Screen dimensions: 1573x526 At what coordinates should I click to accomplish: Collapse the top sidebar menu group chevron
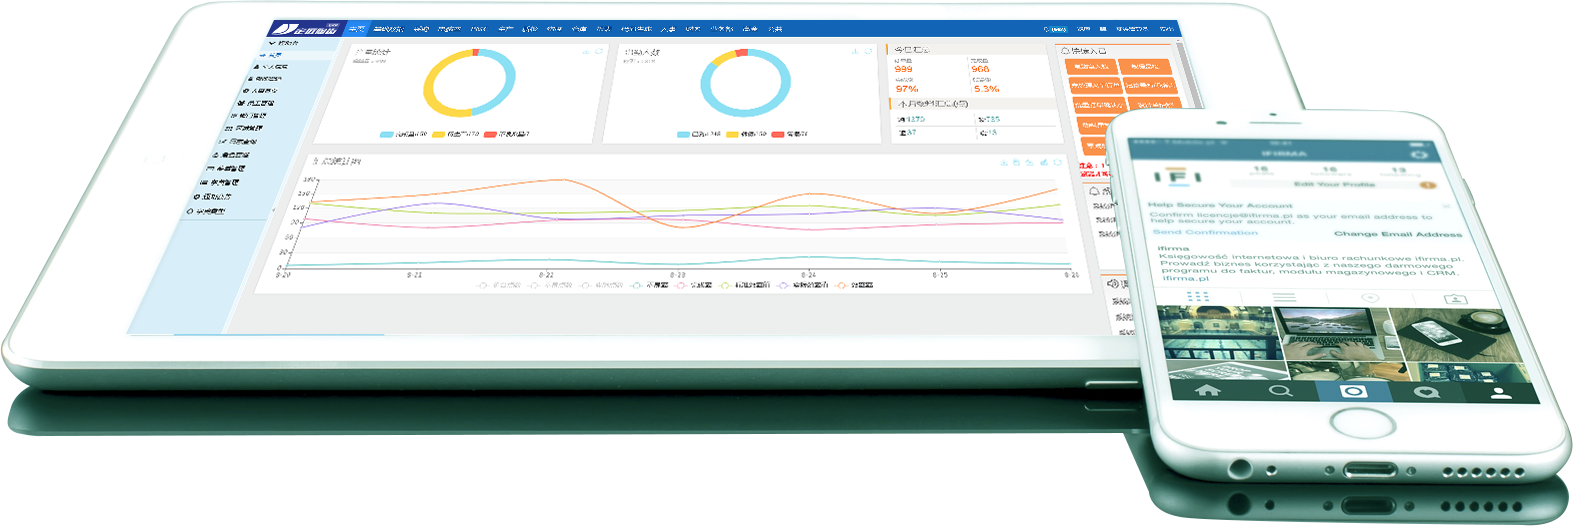point(272,43)
